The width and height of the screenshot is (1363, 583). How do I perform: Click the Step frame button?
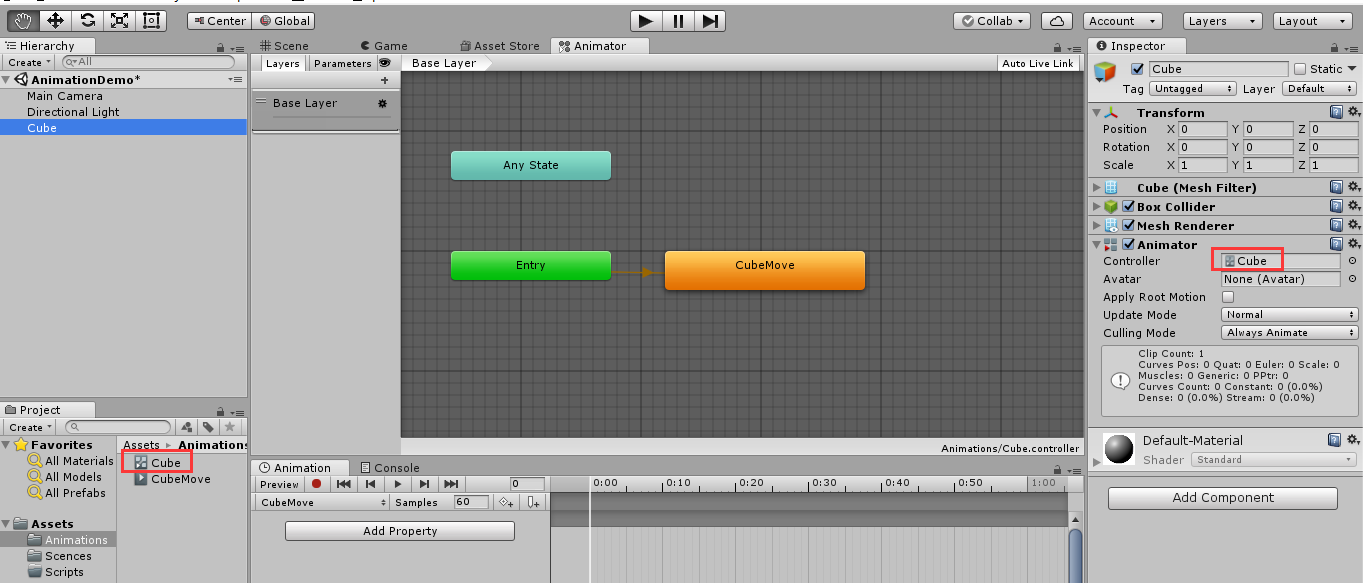tap(709, 20)
